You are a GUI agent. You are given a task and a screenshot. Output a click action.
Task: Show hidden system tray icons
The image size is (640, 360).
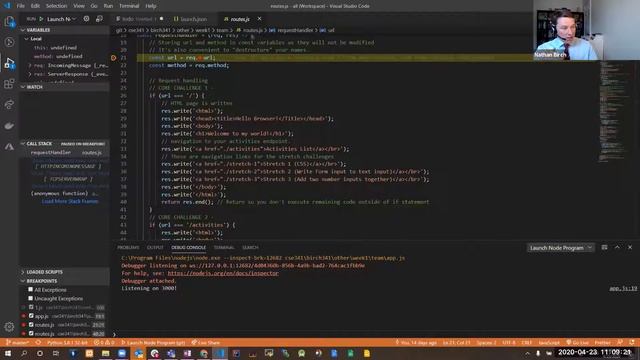(527, 353)
